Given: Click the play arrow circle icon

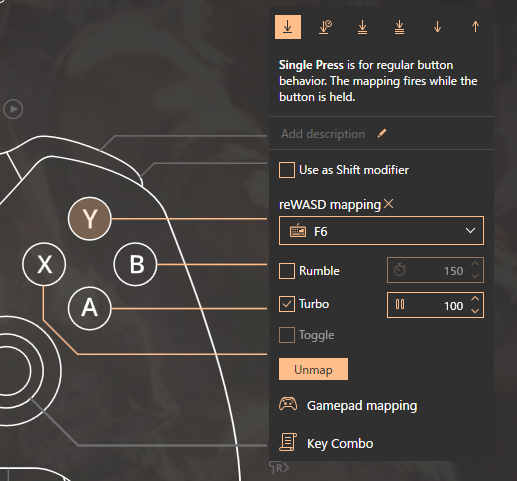Looking at the screenshot, I should tap(13, 109).
